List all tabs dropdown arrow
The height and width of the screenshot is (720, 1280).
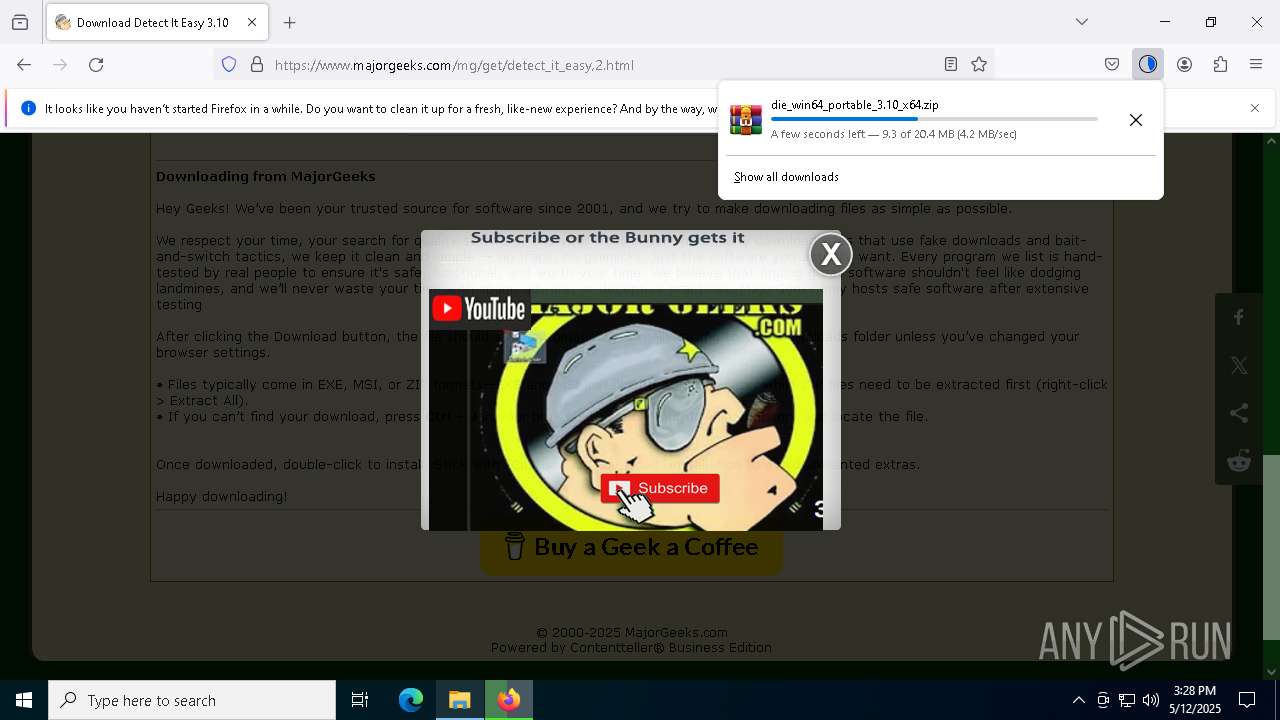[x=1082, y=22]
